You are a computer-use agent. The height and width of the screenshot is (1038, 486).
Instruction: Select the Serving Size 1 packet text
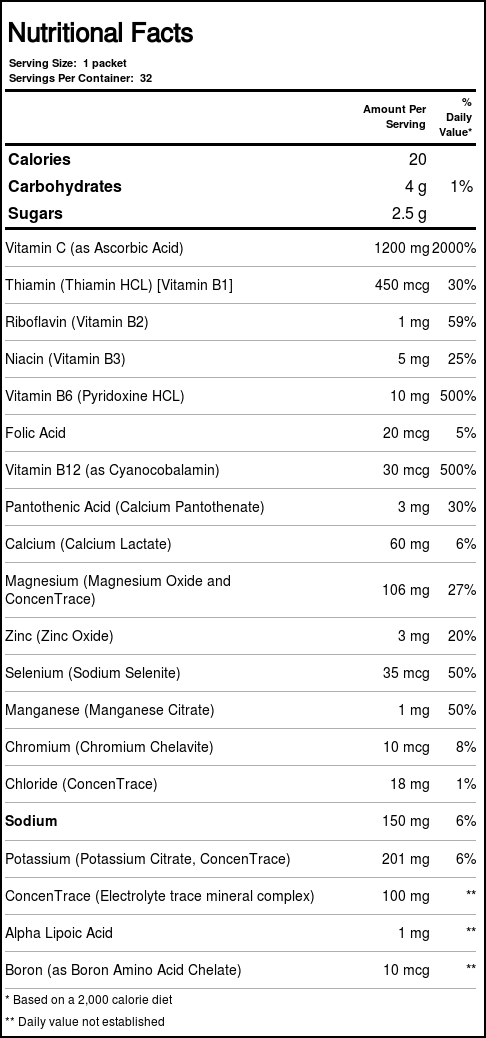pyautogui.click(x=68, y=64)
